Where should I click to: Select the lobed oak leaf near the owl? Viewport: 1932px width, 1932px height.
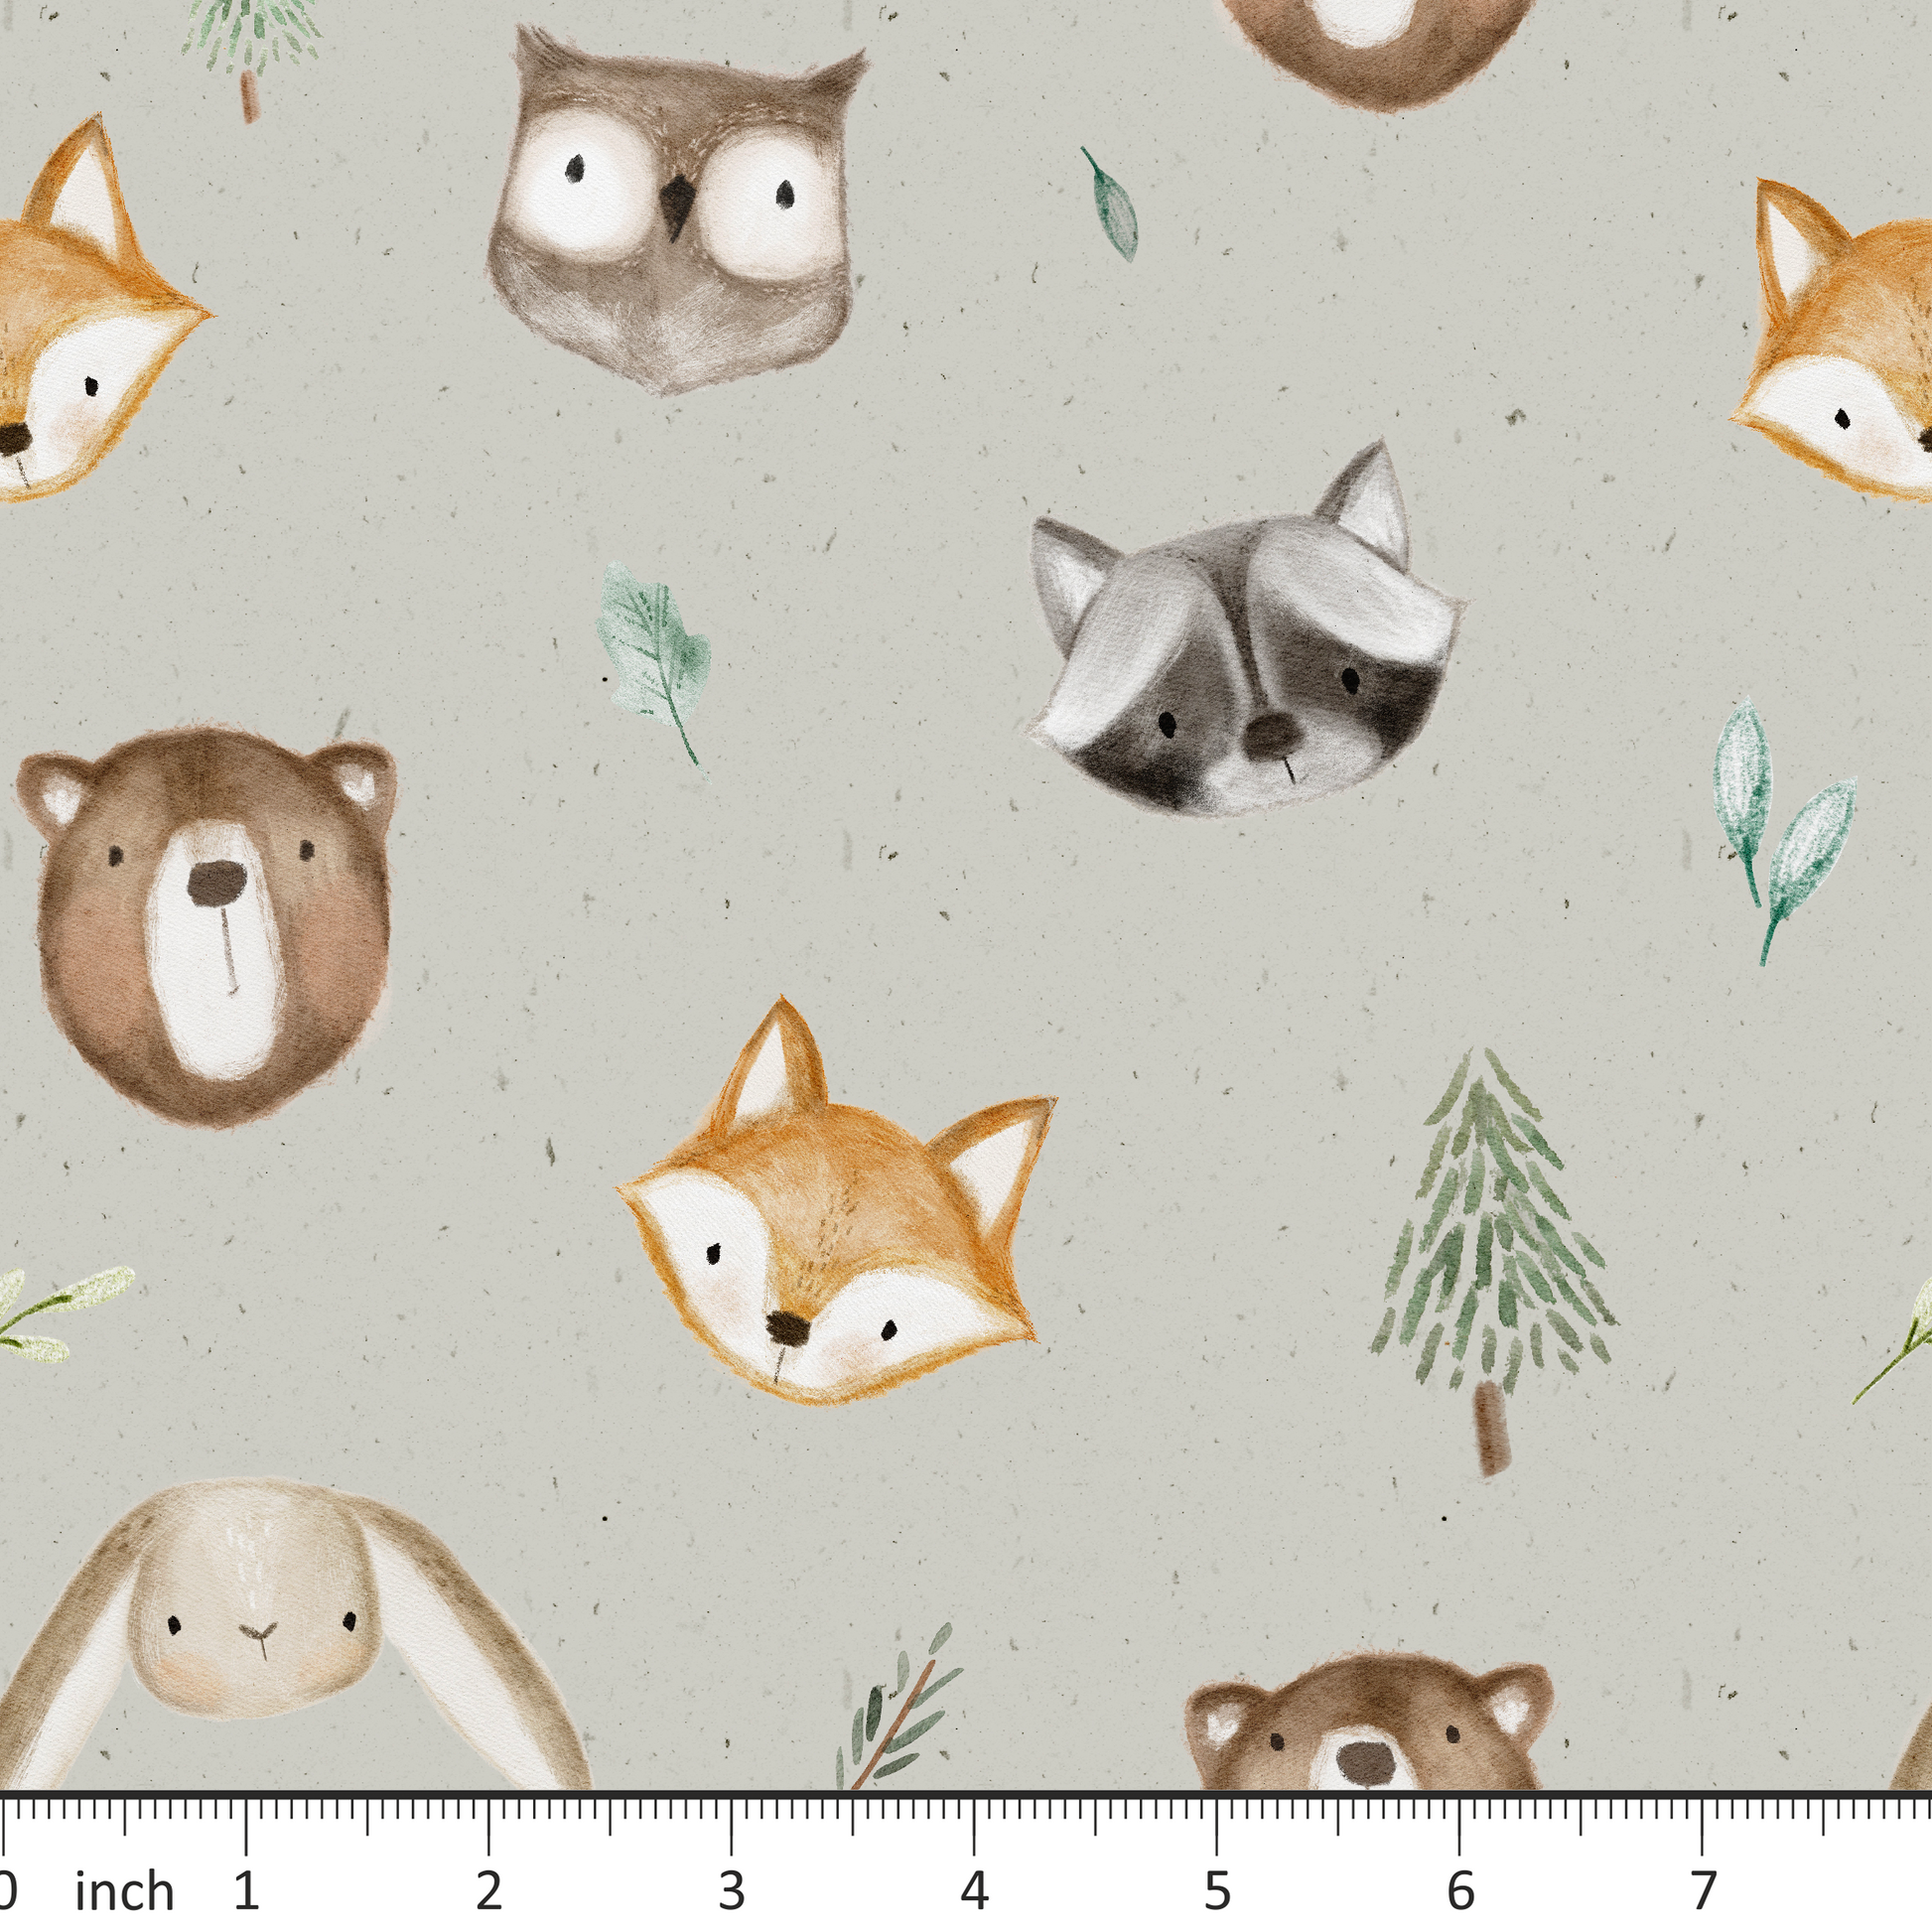[653, 664]
